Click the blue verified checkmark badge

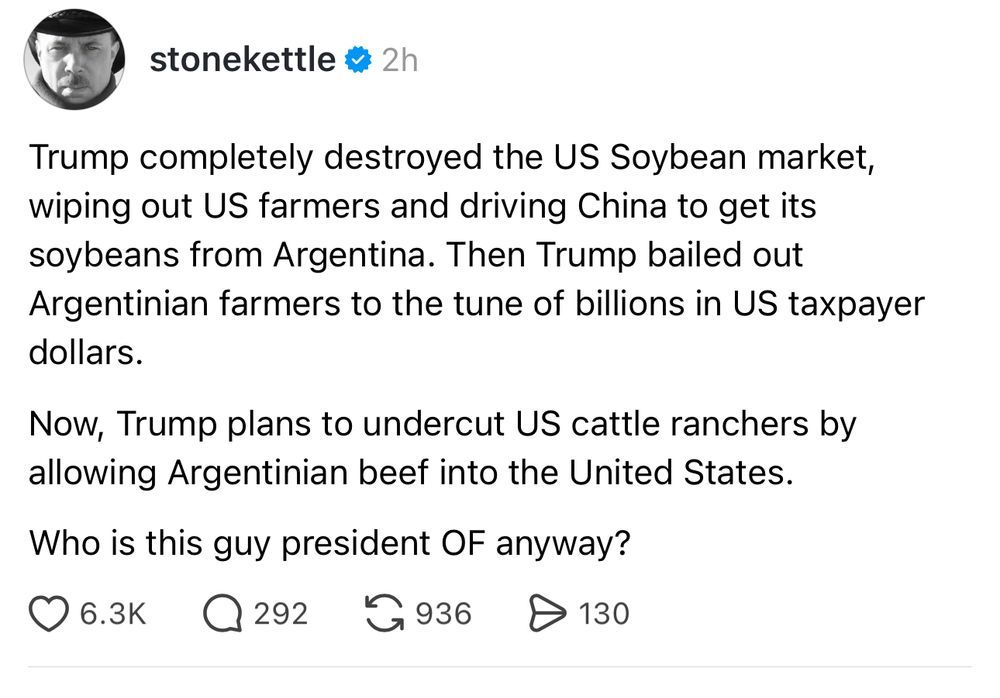(358, 60)
